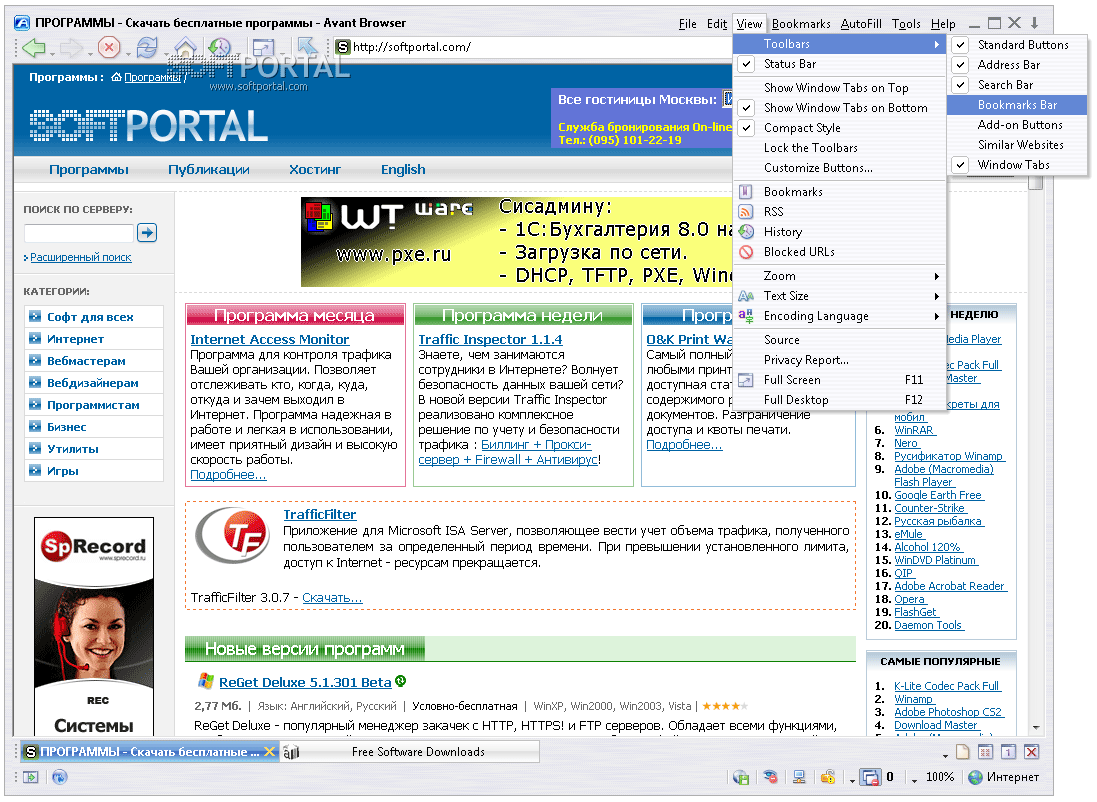Click the Bookmarks icon in View menu
Screen dimensions: 1097x802
point(746,191)
